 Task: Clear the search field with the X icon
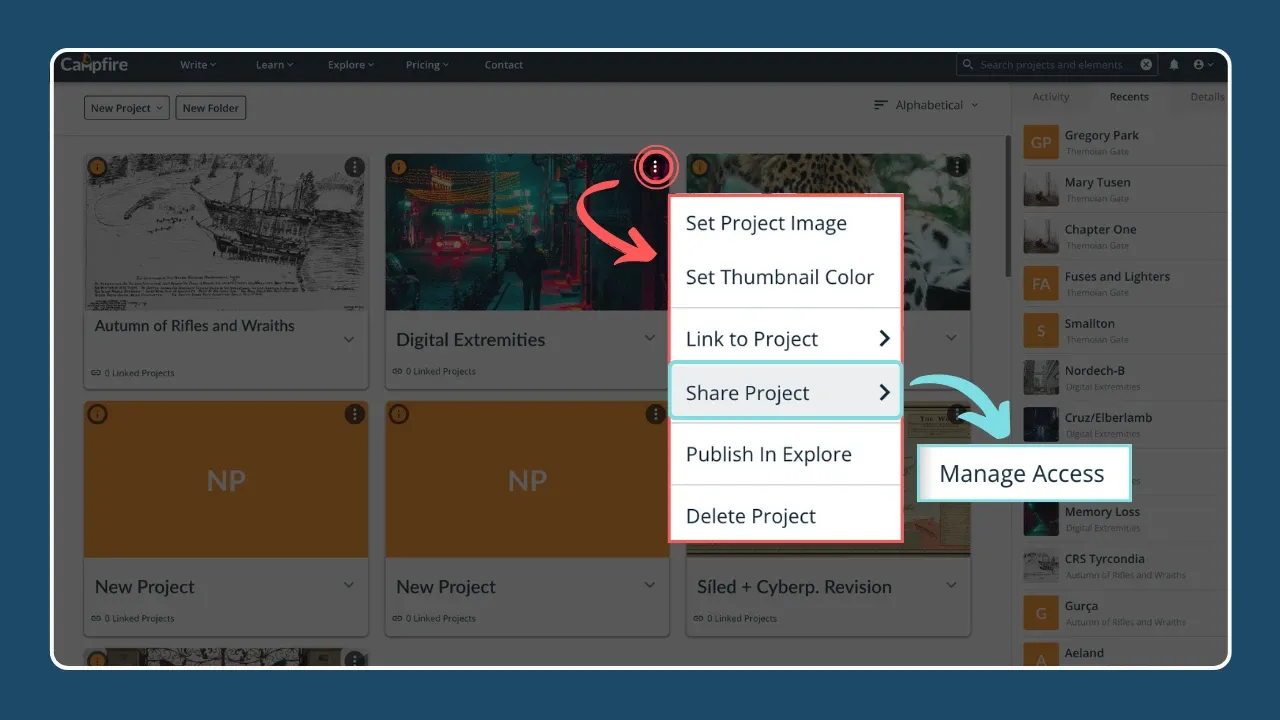click(x=1146, y=65)
